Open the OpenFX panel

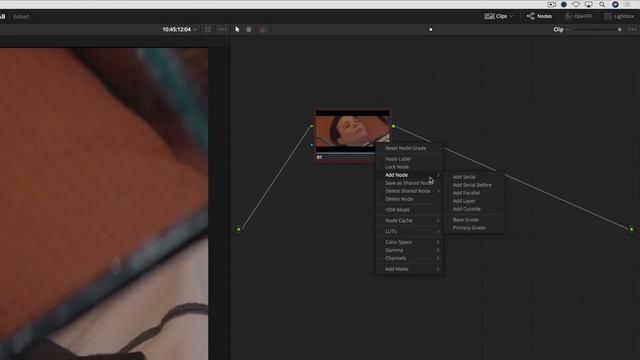pyautogui.click(x=578, y=16)
